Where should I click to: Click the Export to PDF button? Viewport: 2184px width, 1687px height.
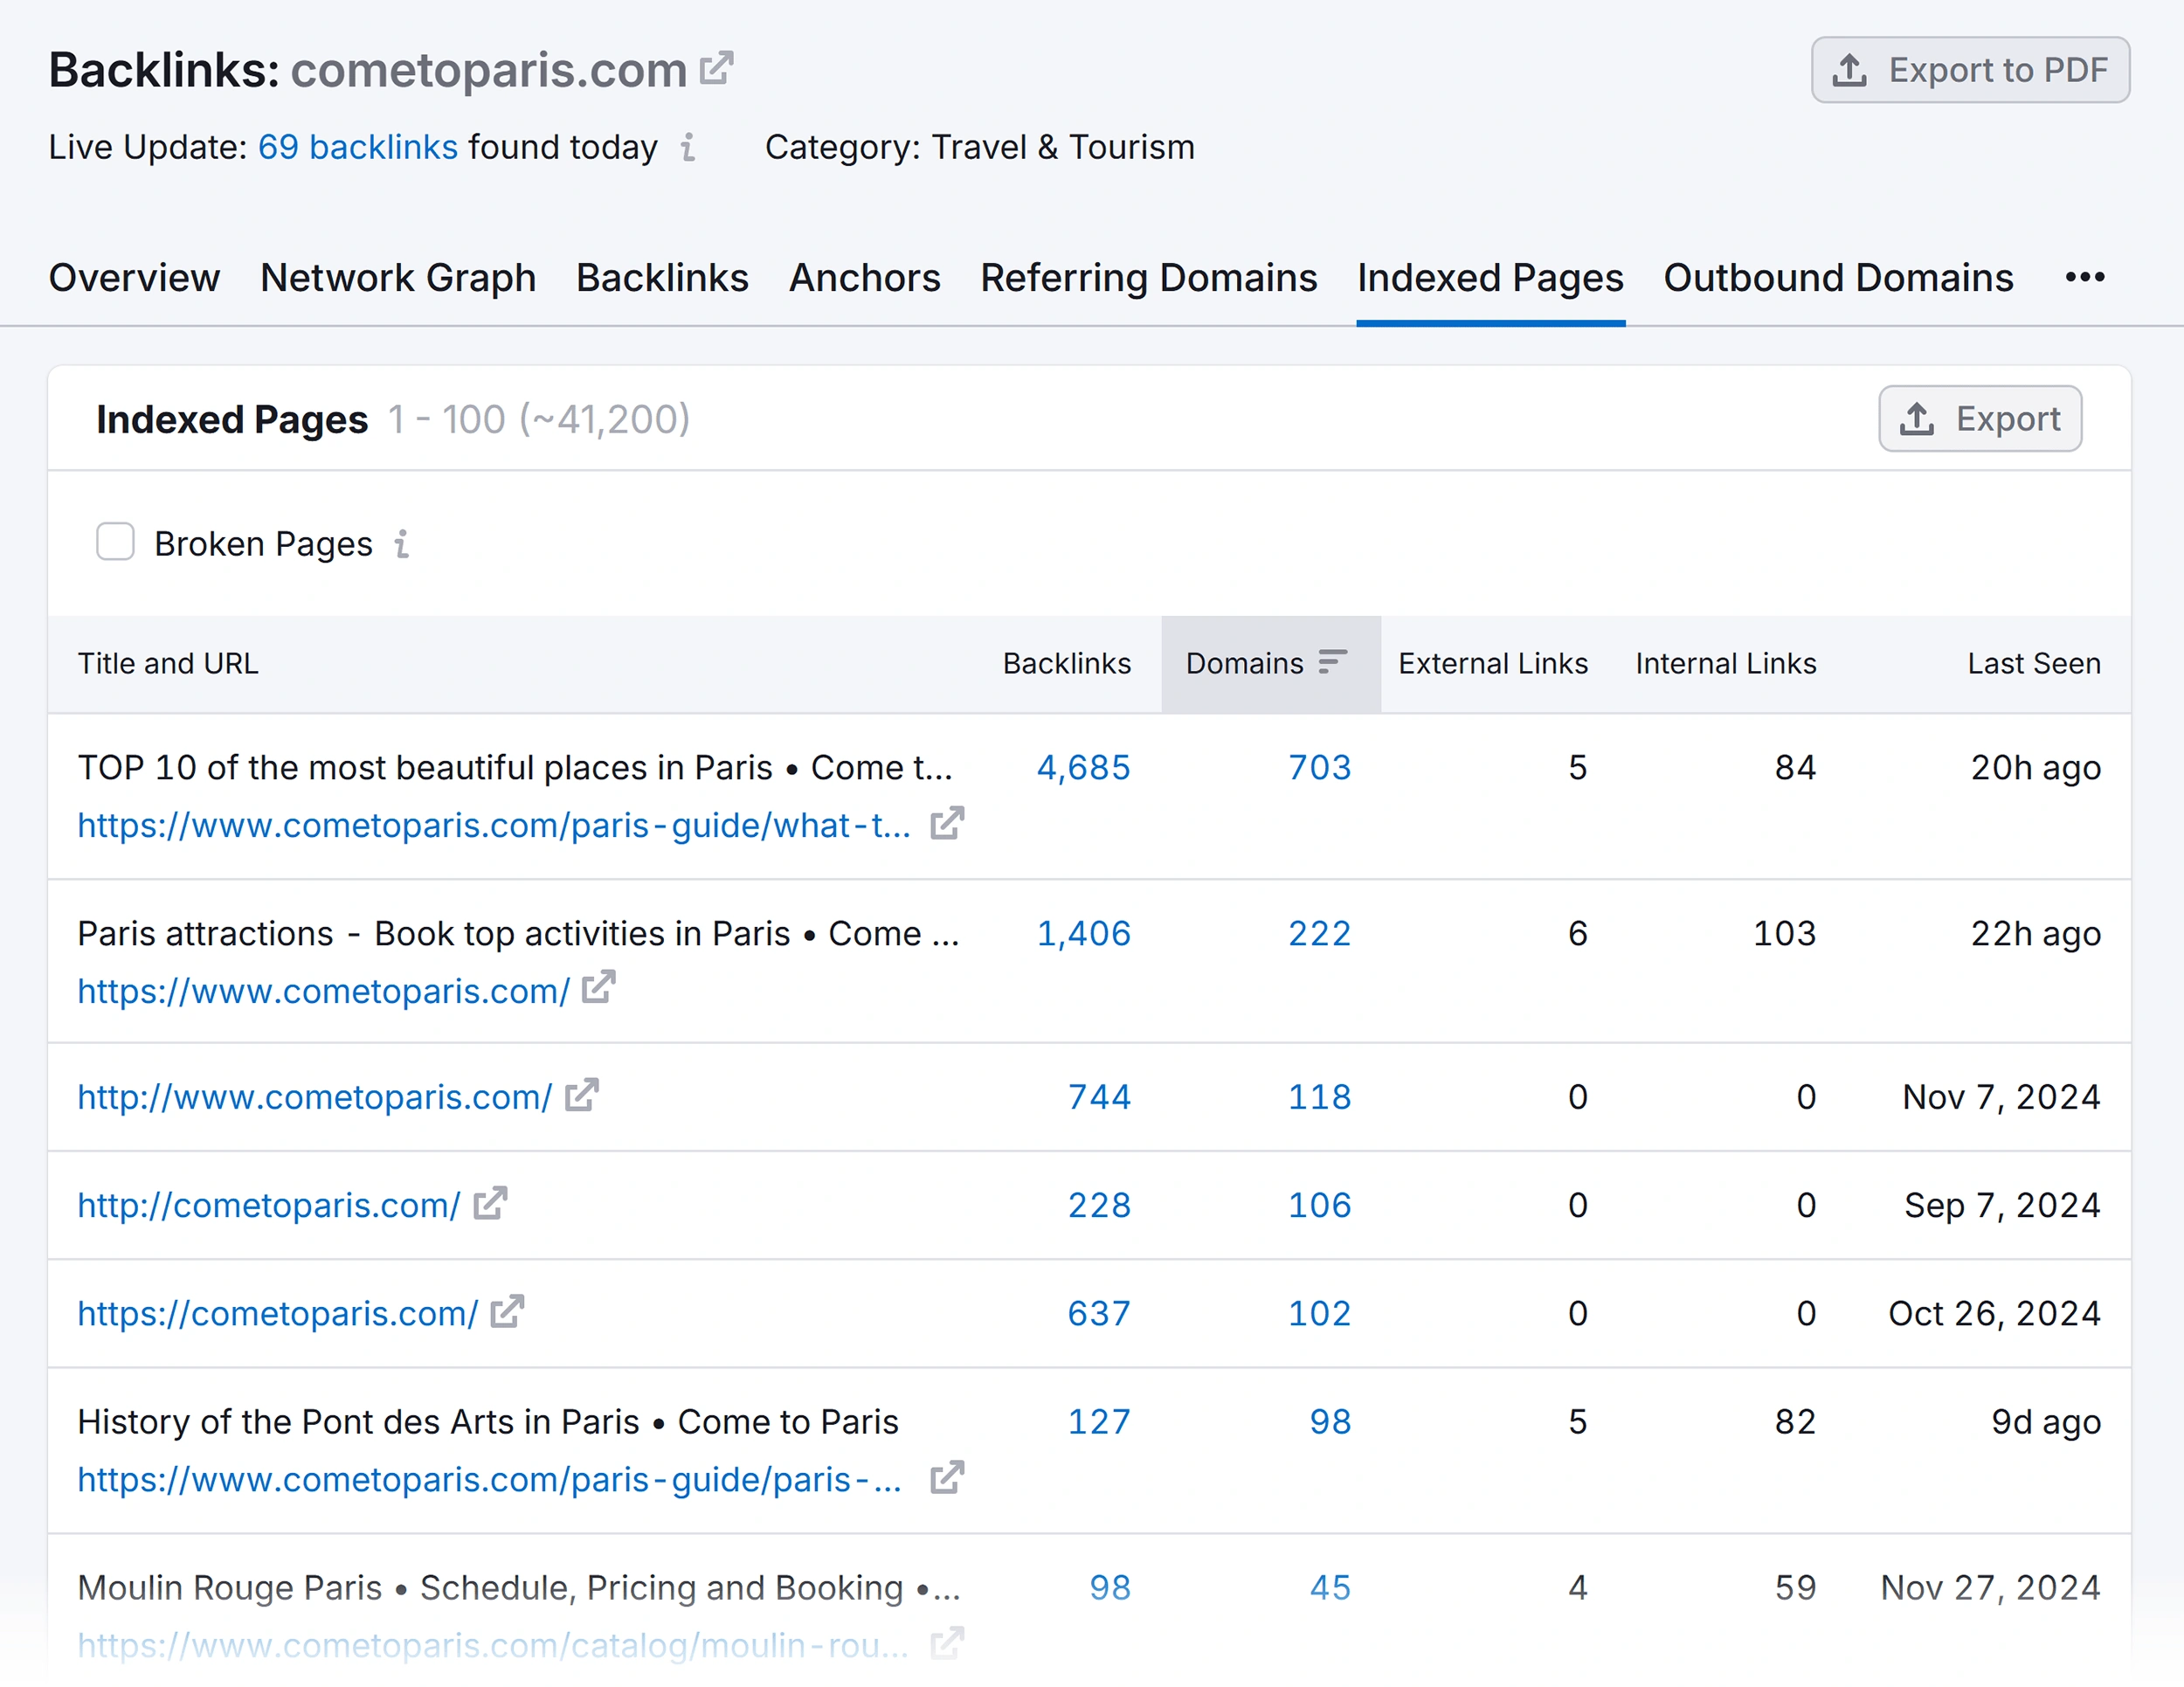pos(1970,70)
